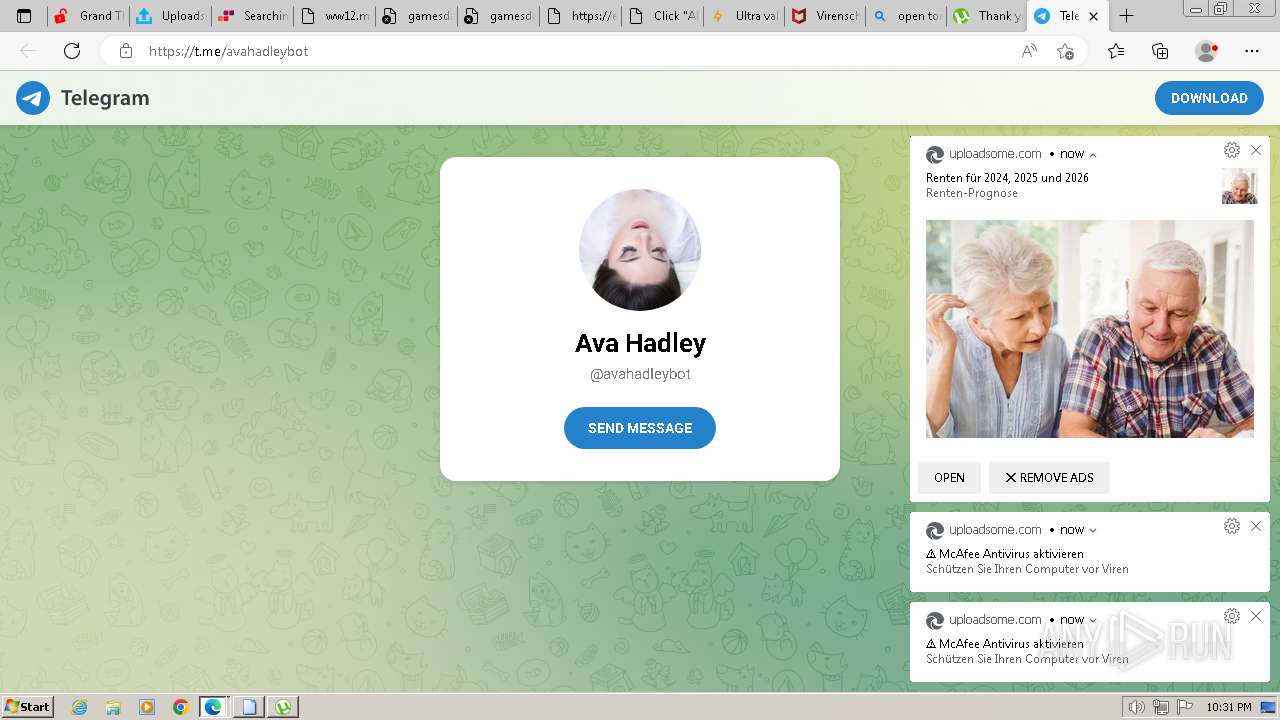Dismiss first McAfee Antivirus notification
This screenshot has height=720, width=1280.
click(1256, 526)
